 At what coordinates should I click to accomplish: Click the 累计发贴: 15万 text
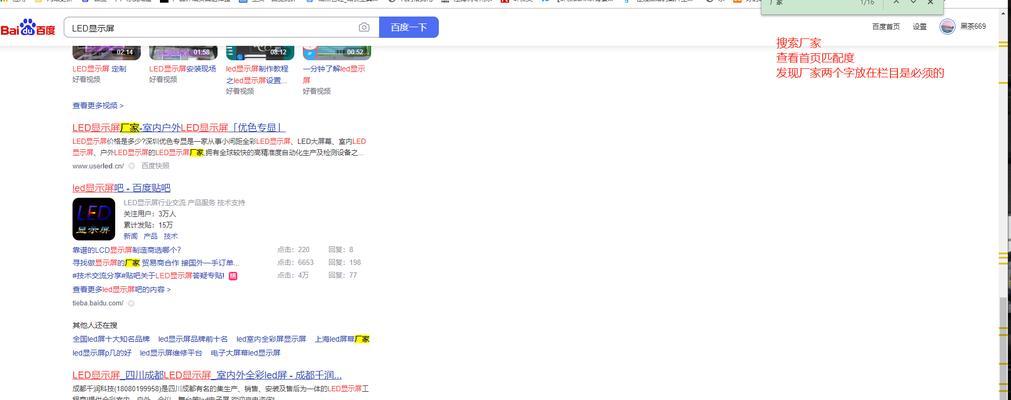pos(148,225)
